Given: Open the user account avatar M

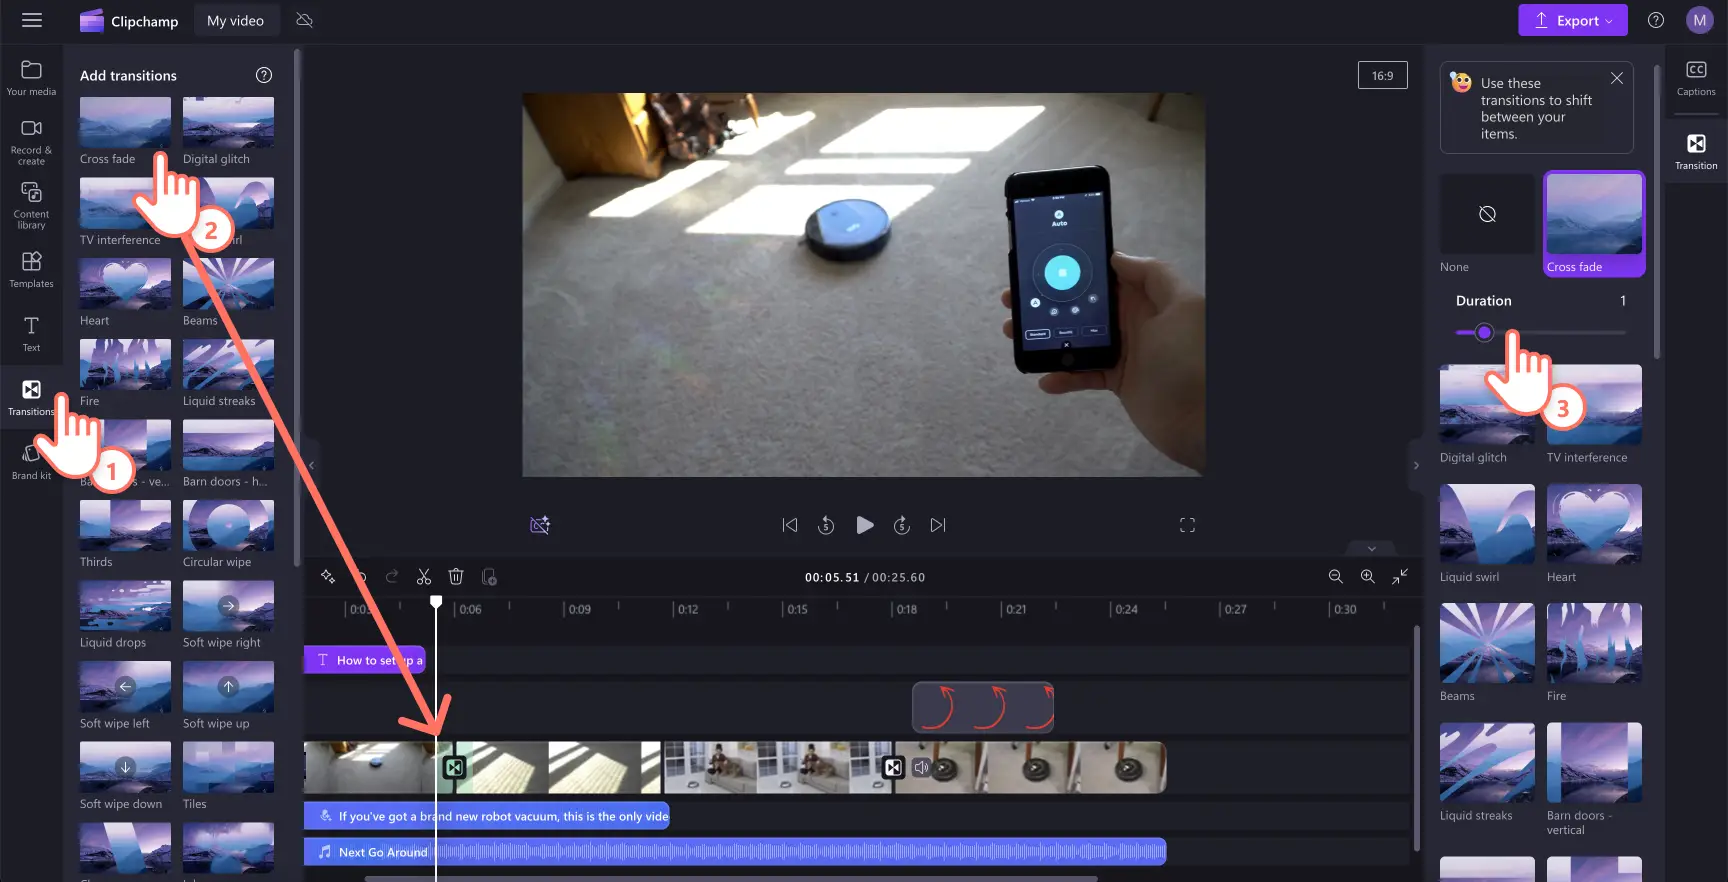Looking at the screenshot, I should tap(1700, 20).
